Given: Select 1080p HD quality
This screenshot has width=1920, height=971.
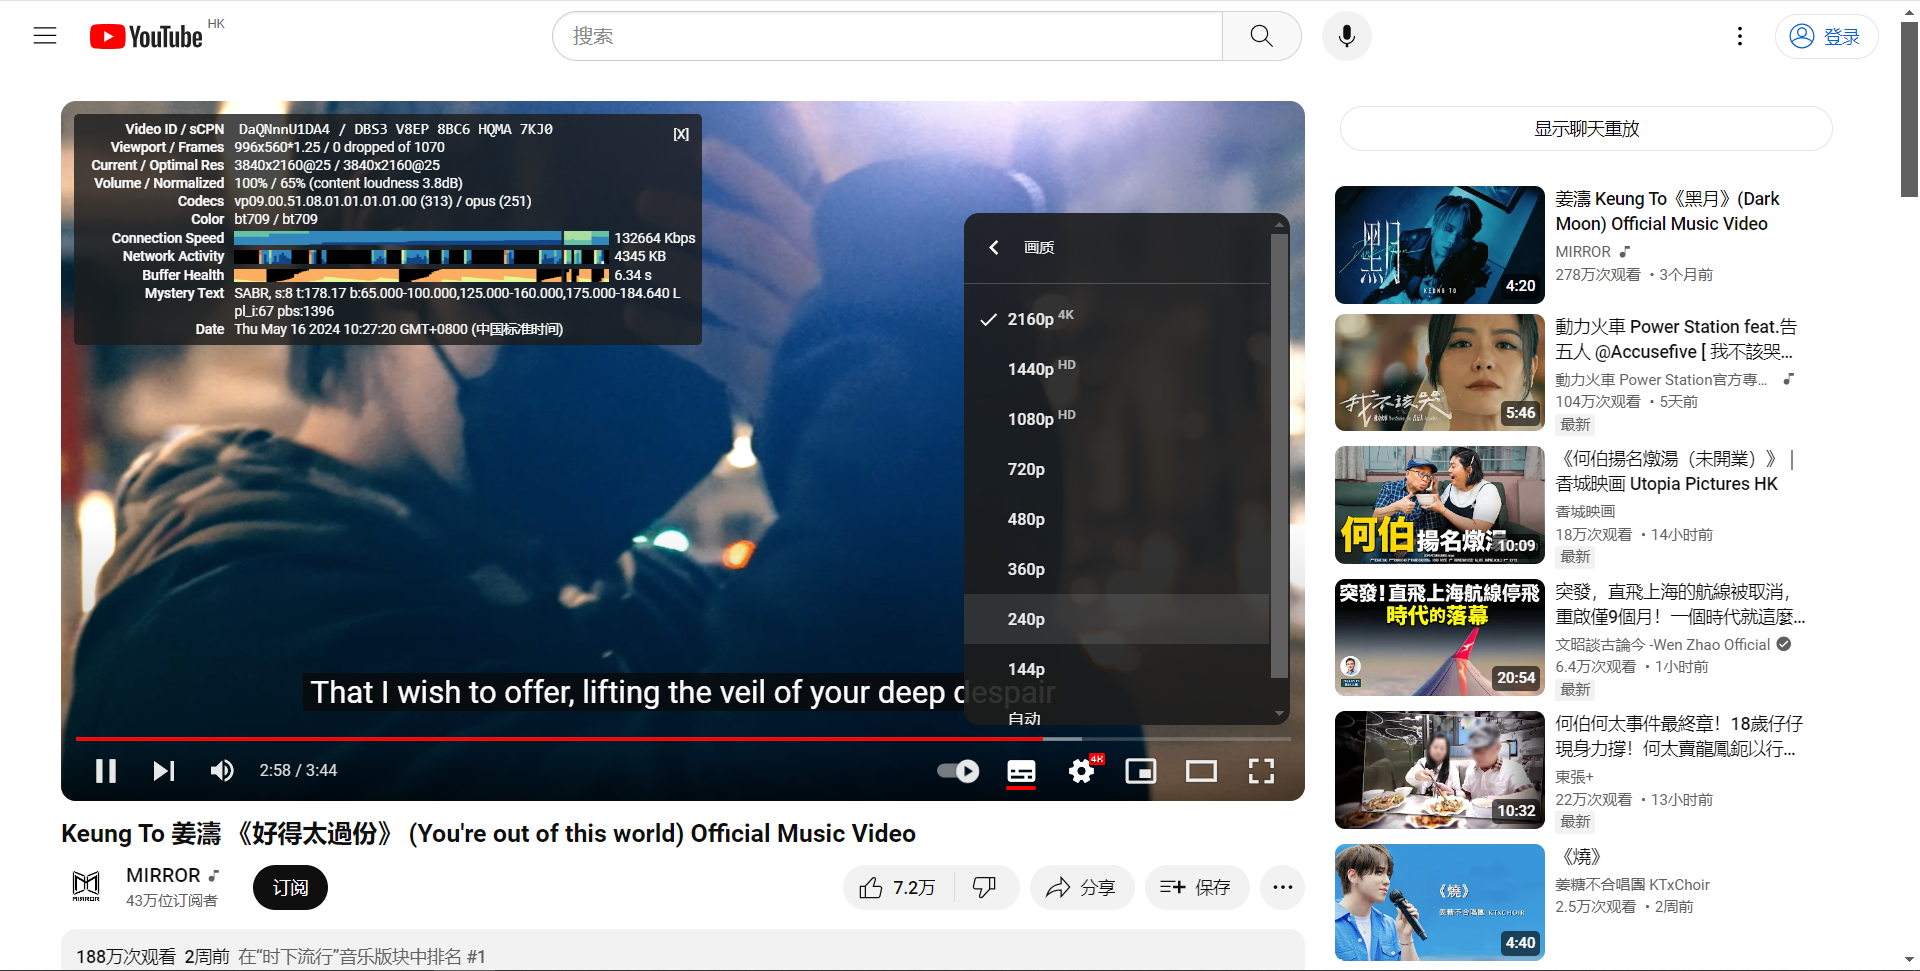Looking at the screenshot, I should coord(1116,419).
